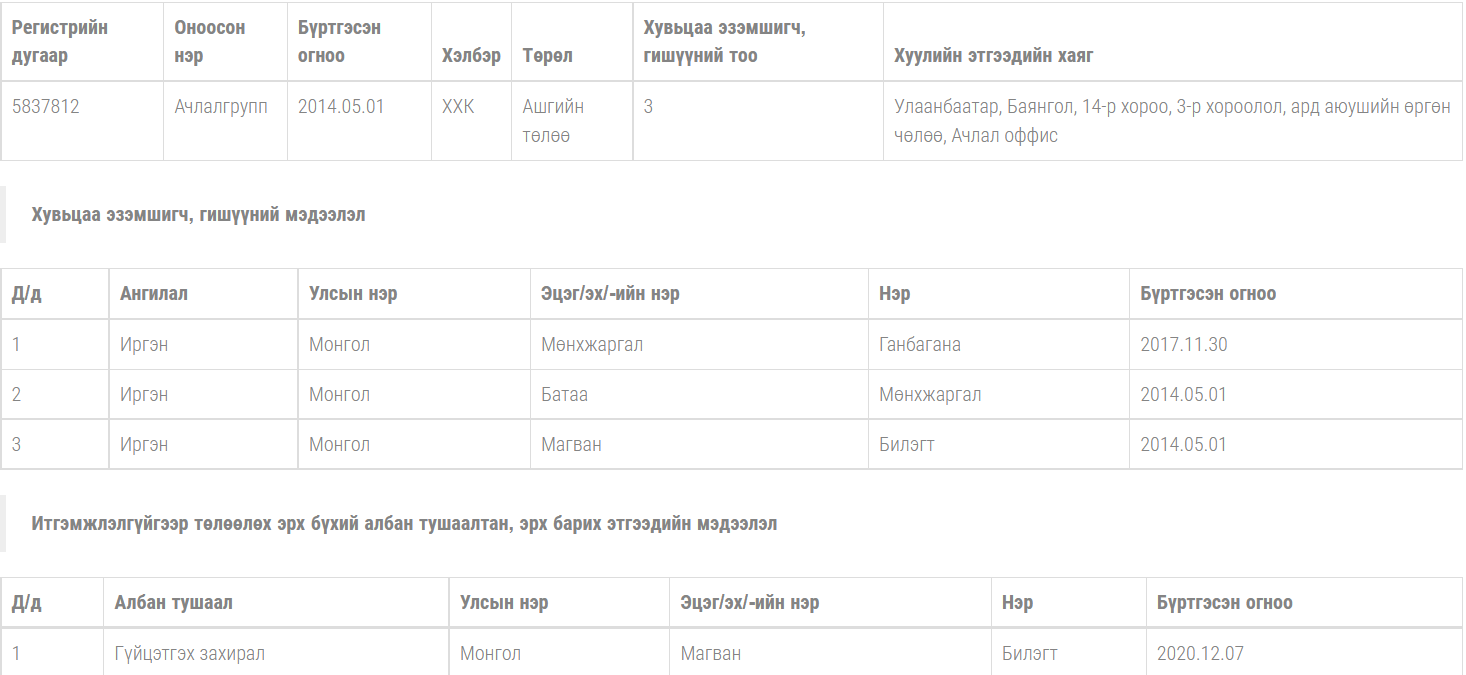Click the Хуулийн этгээдийн хаяг header

[993, 56]
